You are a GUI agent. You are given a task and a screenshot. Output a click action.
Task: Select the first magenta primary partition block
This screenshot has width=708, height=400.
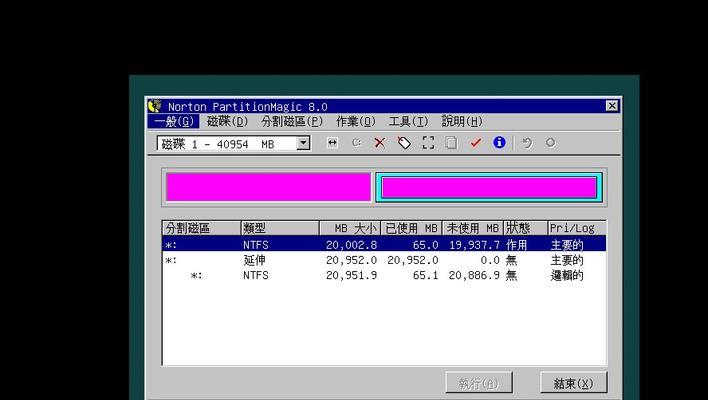[x=268, y=187]
